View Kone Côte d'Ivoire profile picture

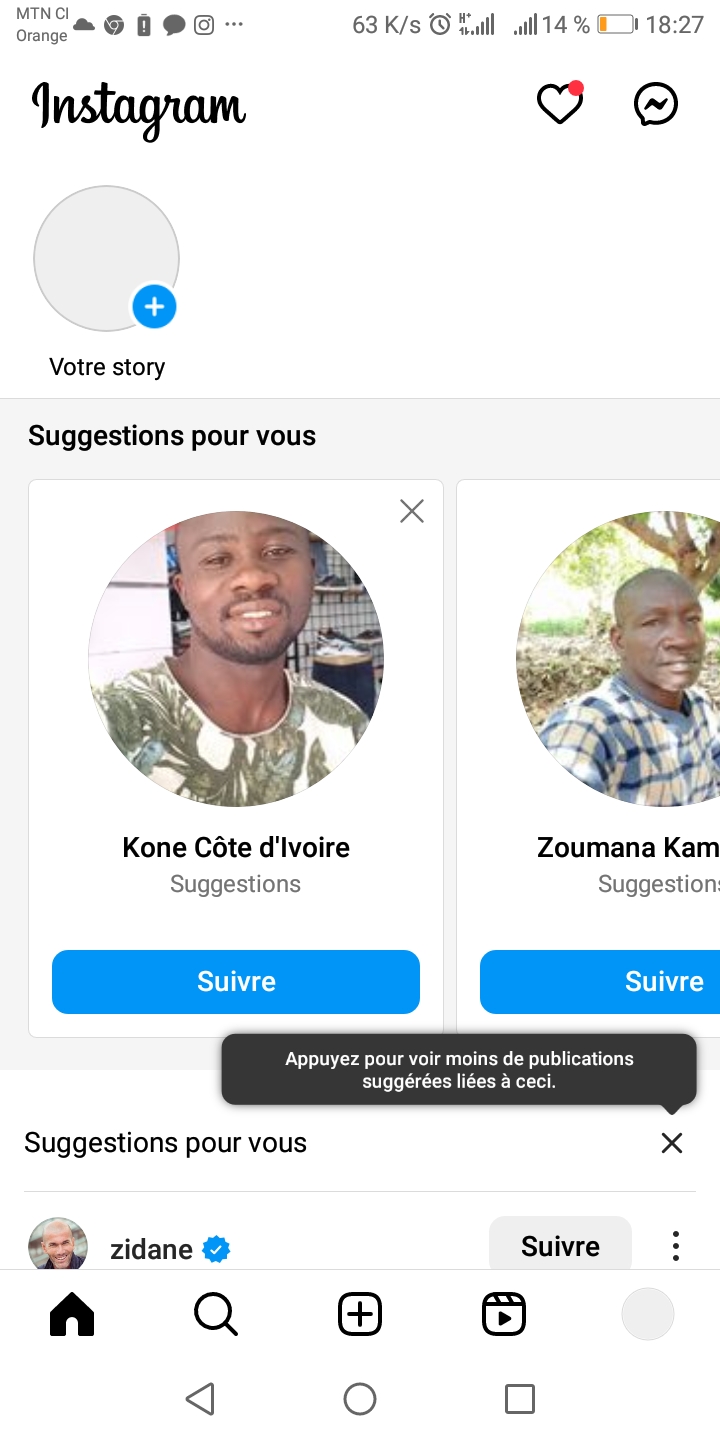(x=236, y=659)
